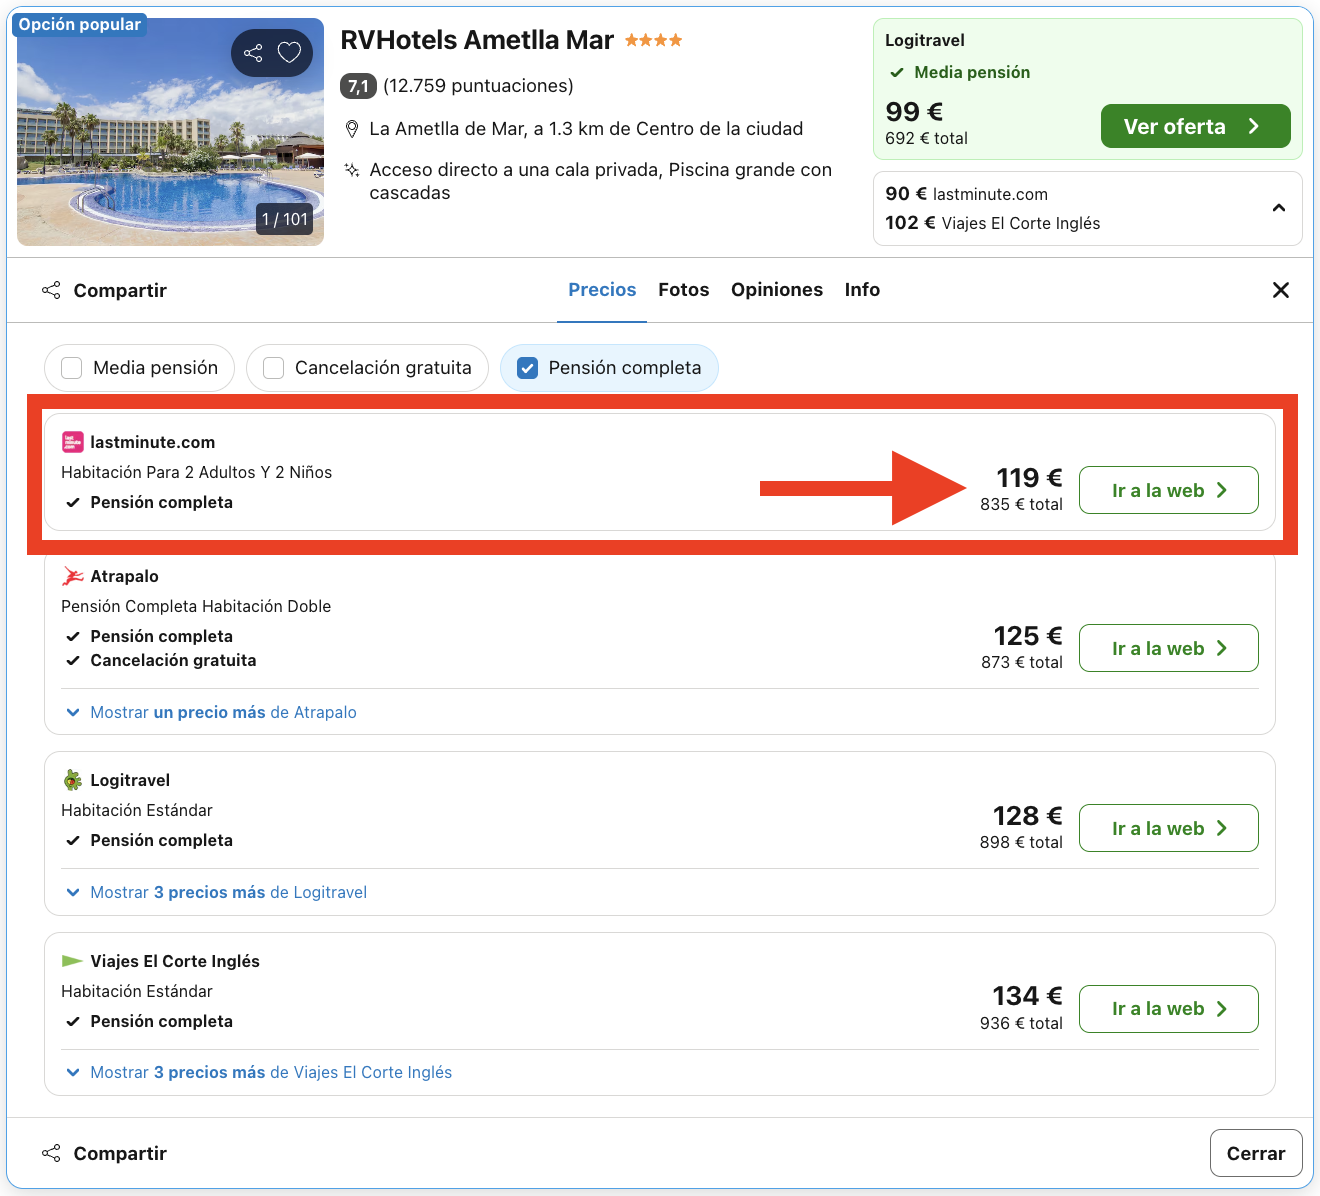Image resolution: width=1320 pixels, height=1196 pixels.
Task: Save hotel with the heart icon
Action: 289,53
